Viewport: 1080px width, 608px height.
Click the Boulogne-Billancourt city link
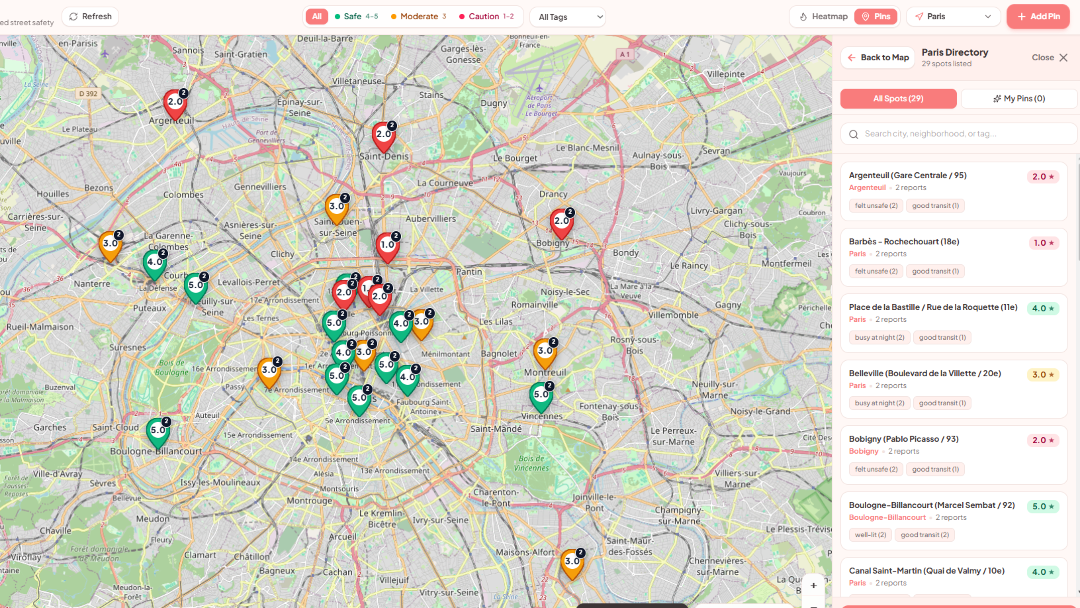887,517
